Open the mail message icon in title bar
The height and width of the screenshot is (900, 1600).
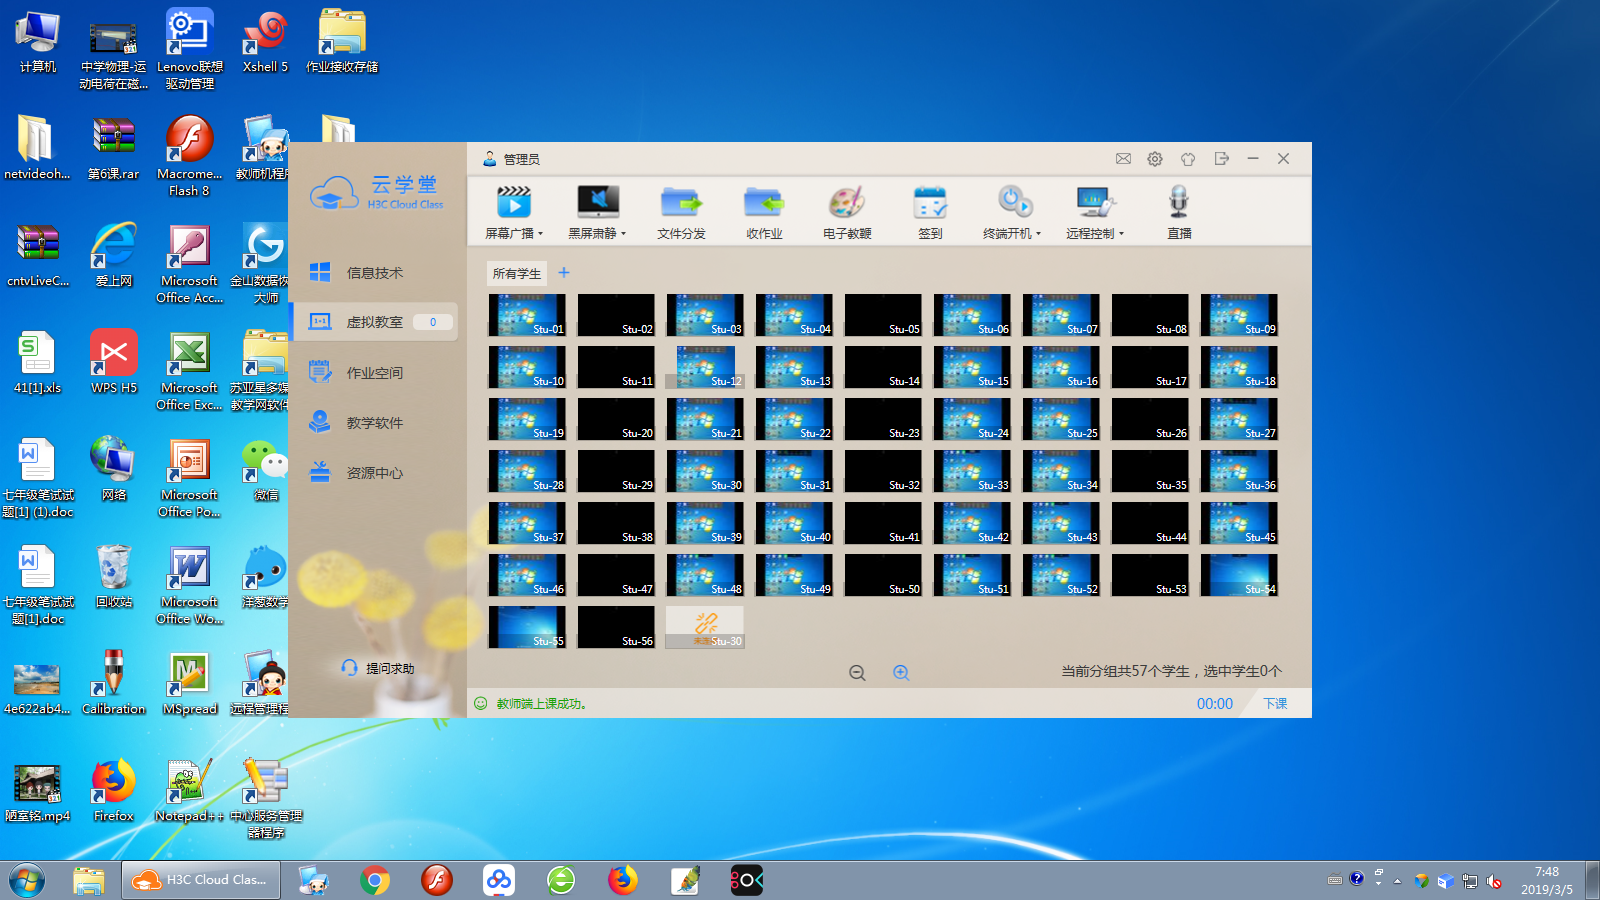1124,159
